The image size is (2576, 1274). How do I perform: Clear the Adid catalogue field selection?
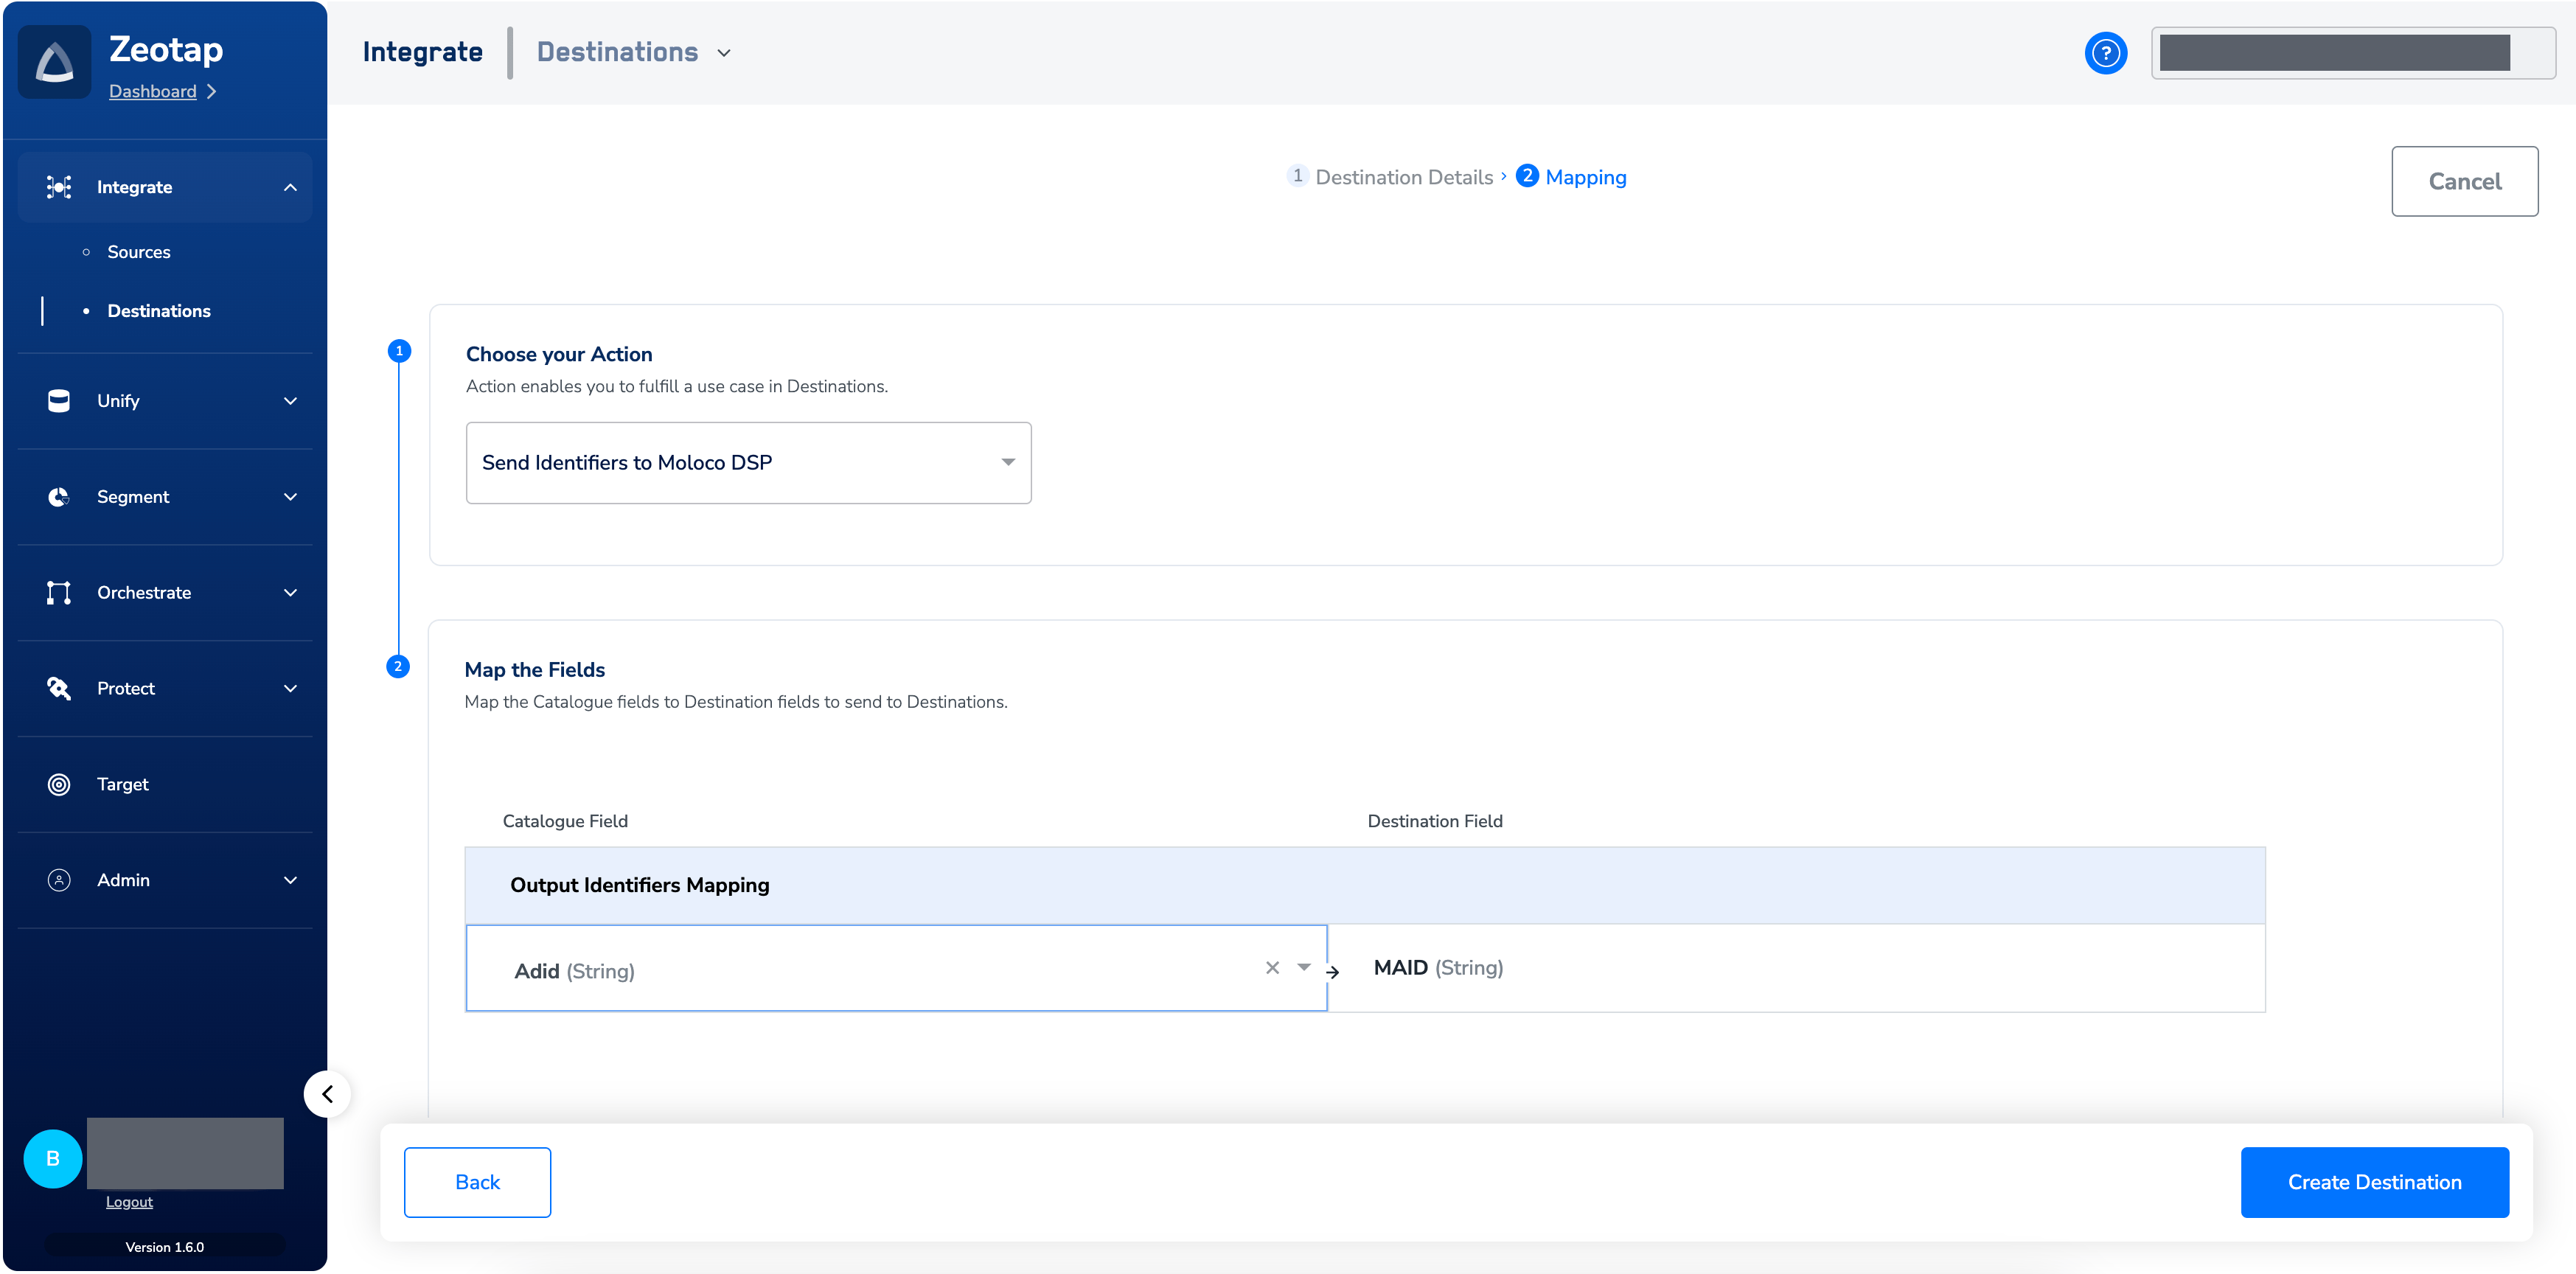click(x=1272, y=968)
